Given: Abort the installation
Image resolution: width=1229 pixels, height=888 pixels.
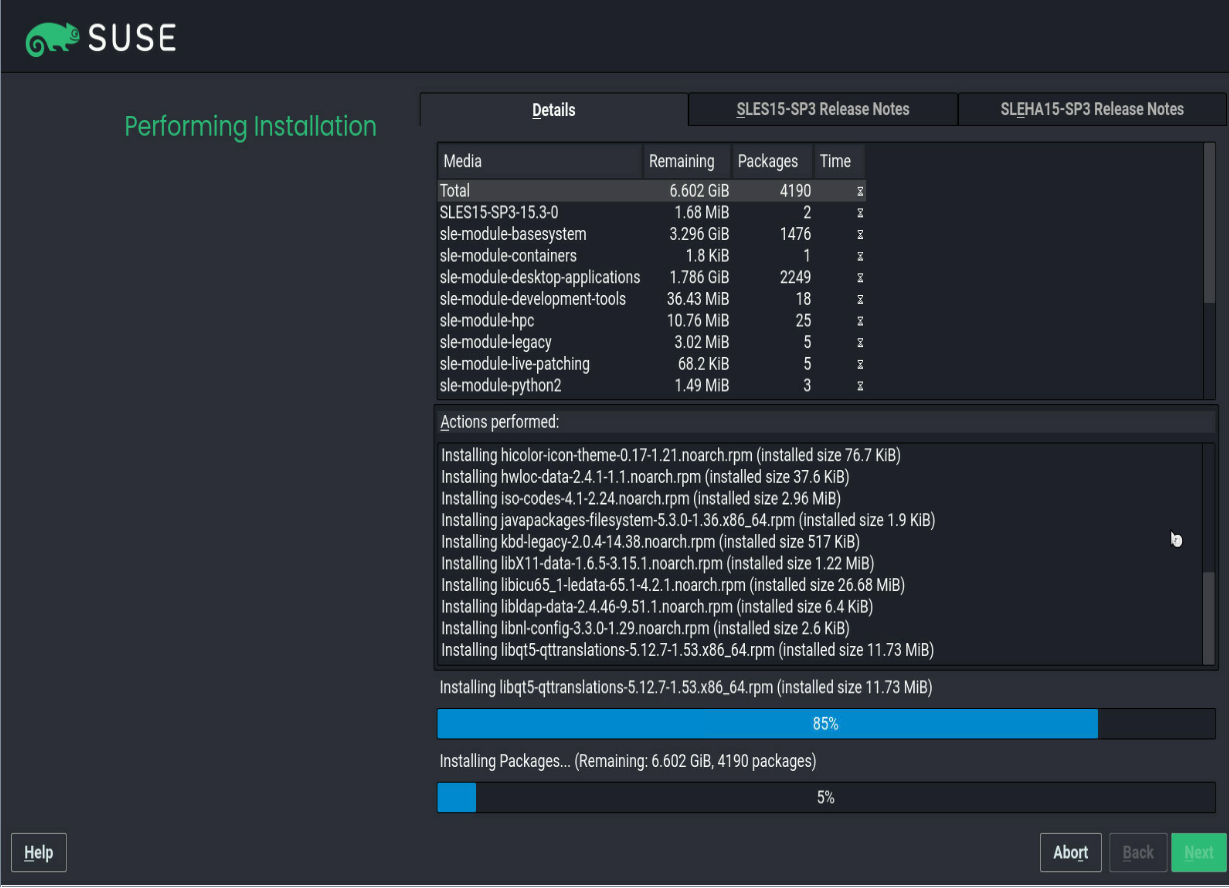Looking at the screenshot, I should pyautogui.click(x=1071, y=853).
